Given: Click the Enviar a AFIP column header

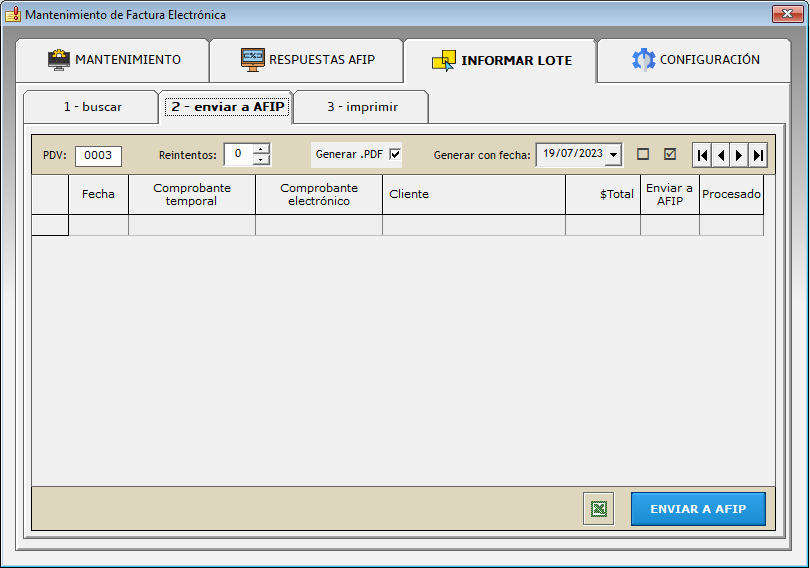Looking at the screenshot, I should point(669,194).
